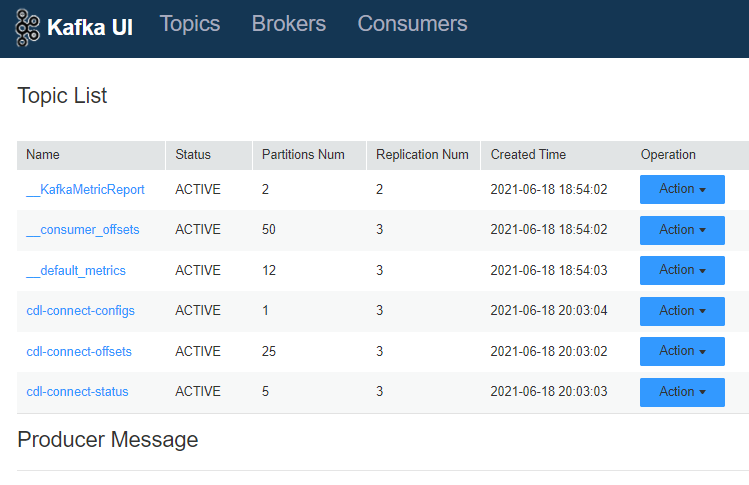Open Action menu for cdl-connect-status
This screenshot has height=485, width=749.
point(682,392)
